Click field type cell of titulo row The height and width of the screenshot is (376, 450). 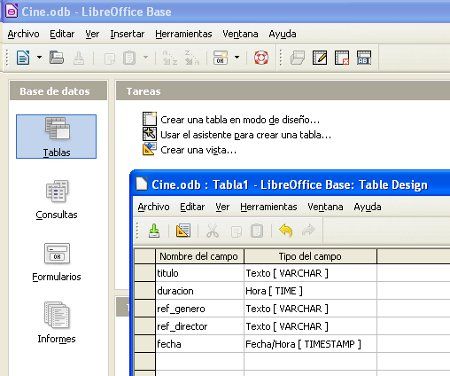[310, 273]
